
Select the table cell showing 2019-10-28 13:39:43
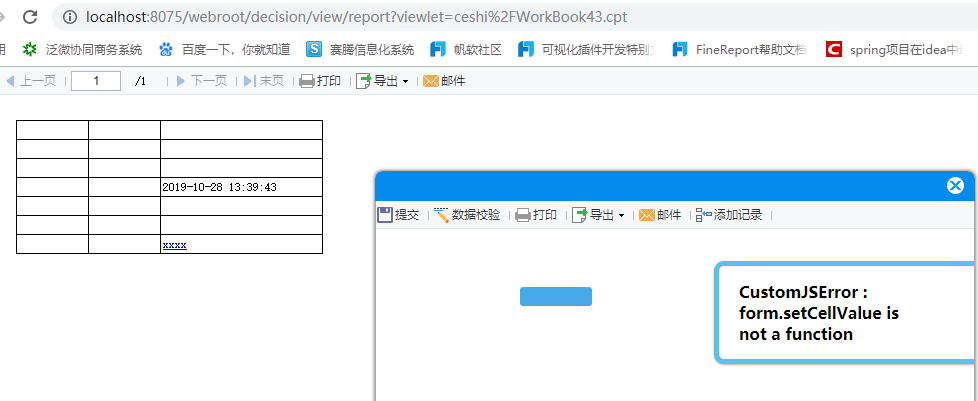click(241, 187)
